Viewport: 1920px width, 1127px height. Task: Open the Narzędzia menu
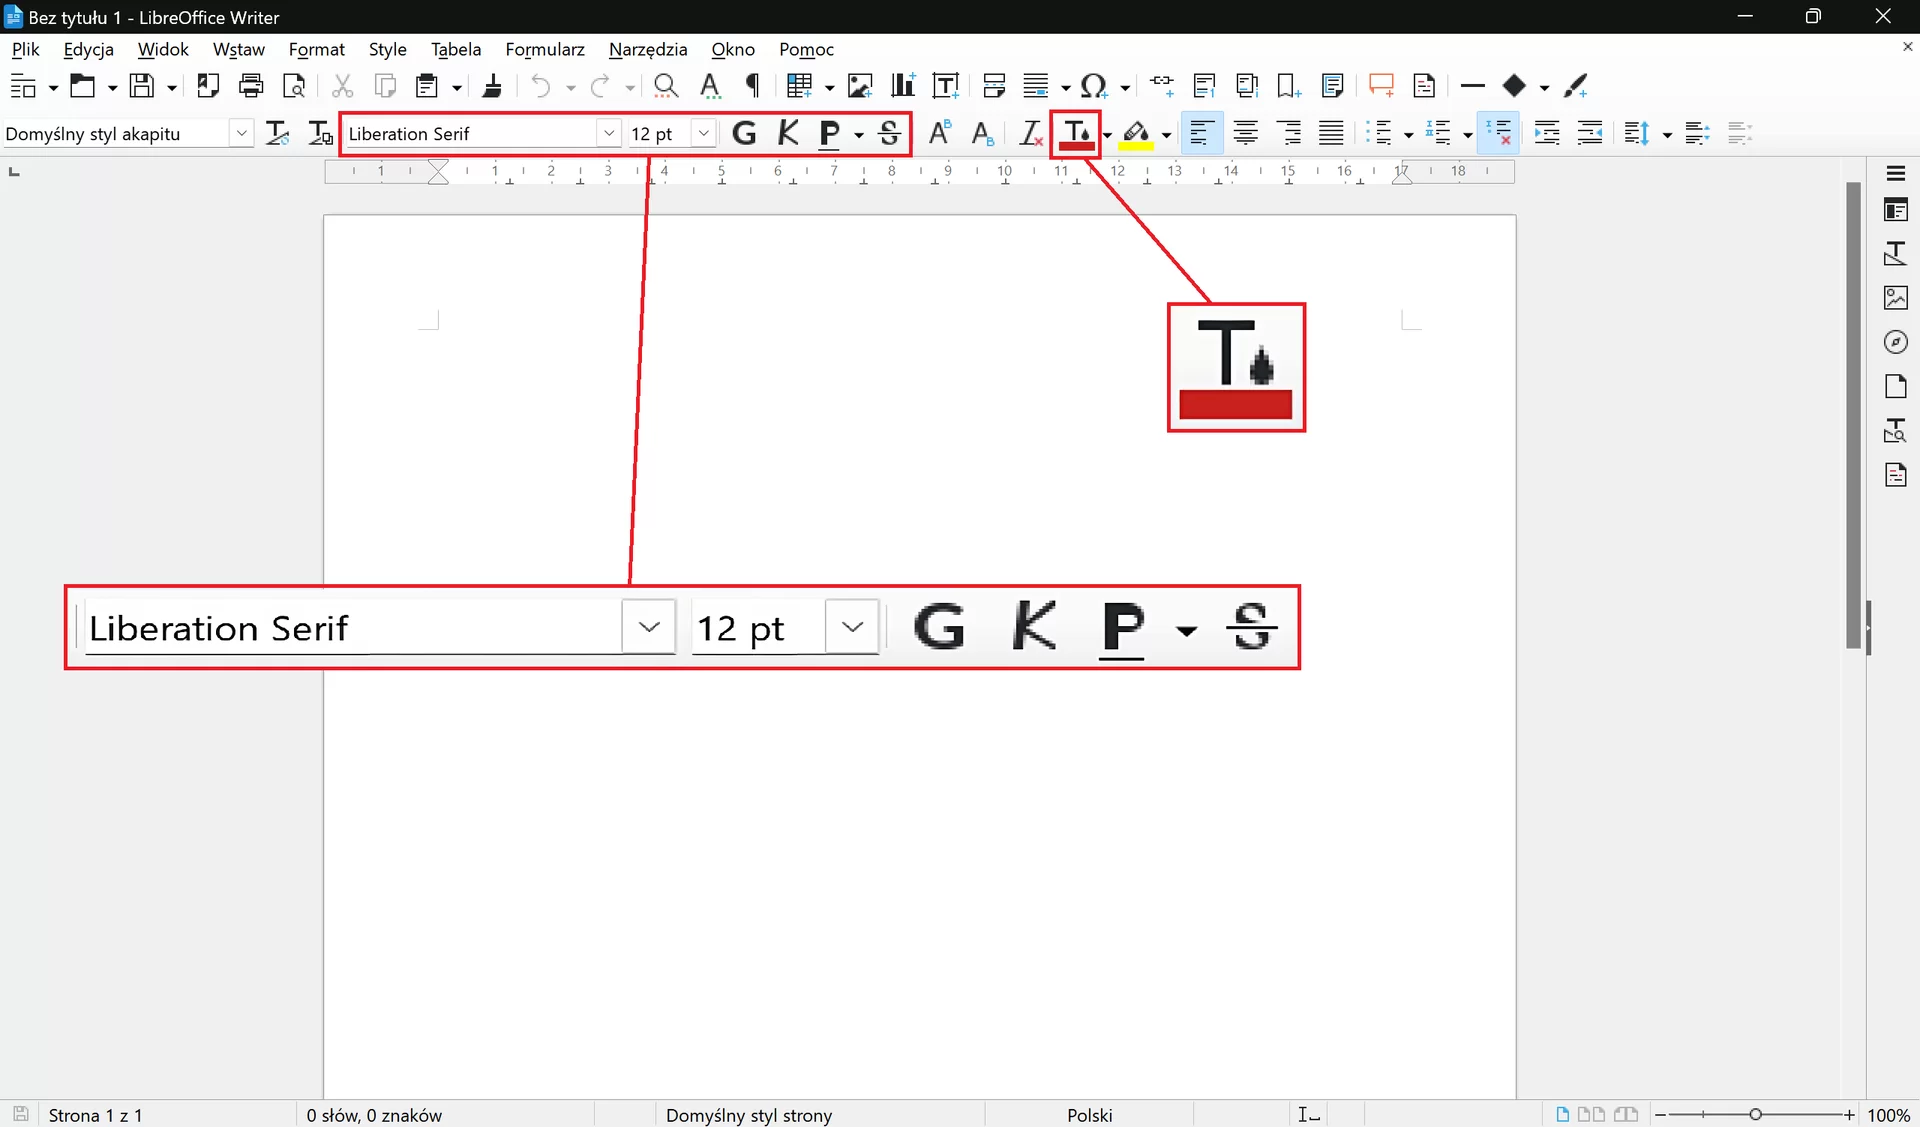[648, 49]
